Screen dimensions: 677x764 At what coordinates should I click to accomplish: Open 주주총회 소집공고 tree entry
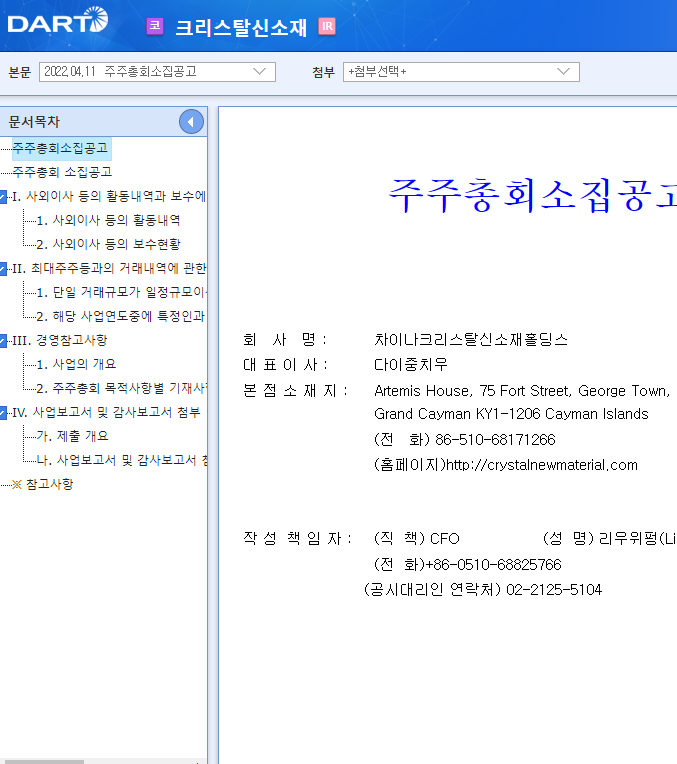click(62, 172)
